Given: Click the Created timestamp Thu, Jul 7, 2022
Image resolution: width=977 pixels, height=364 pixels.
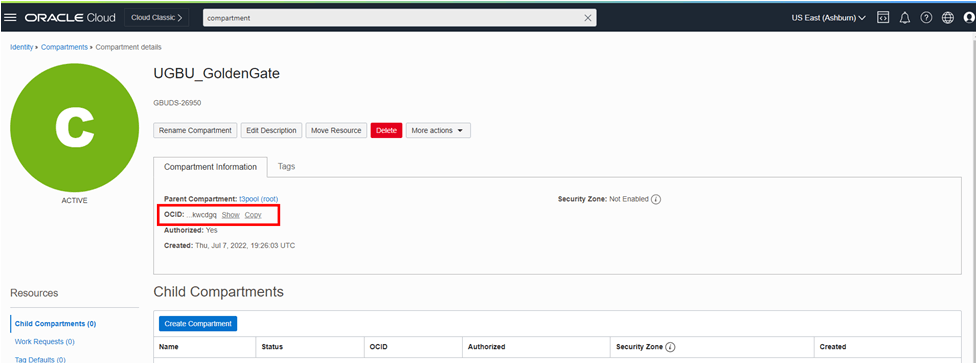Looking at the screenshot, I should point(245,246).
